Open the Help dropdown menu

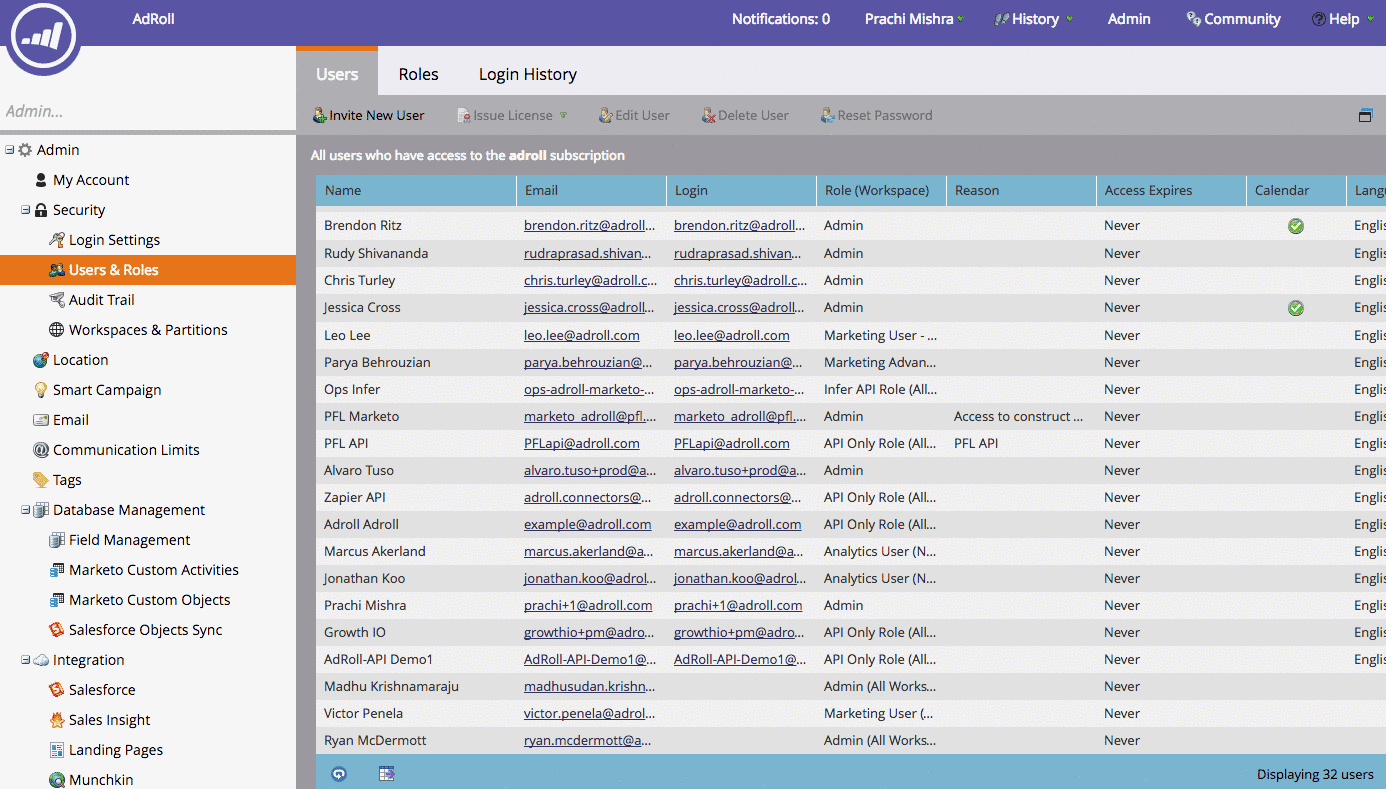pos(1343,19)
